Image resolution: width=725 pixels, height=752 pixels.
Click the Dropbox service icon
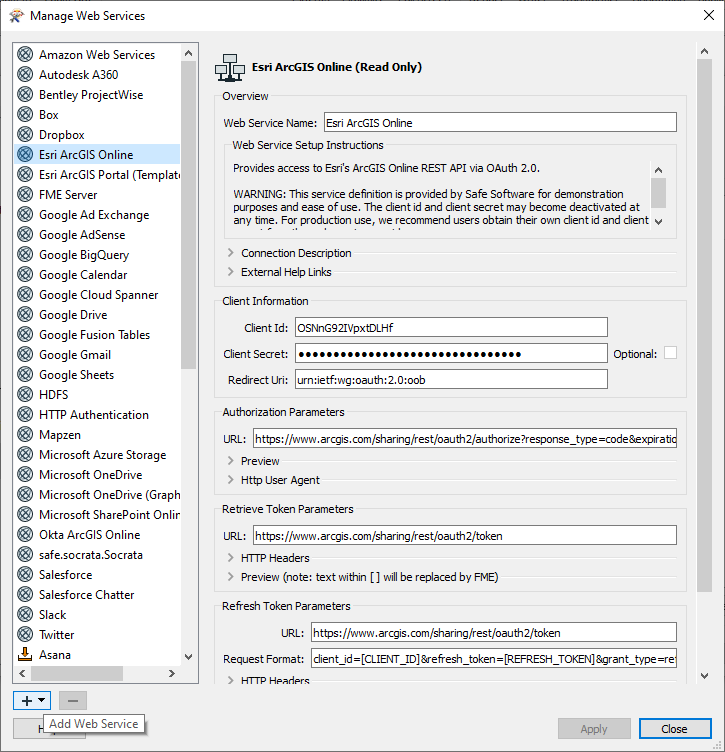[x=25, y=134]
